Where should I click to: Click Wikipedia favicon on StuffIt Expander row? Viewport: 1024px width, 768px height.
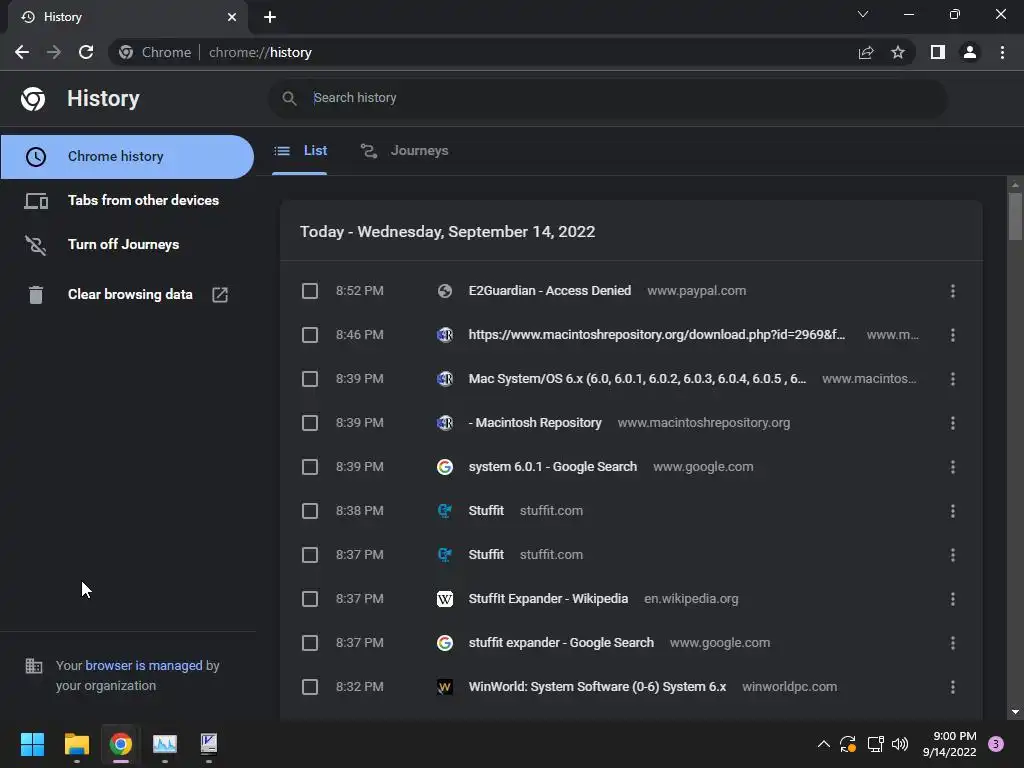tap(445, 599)
